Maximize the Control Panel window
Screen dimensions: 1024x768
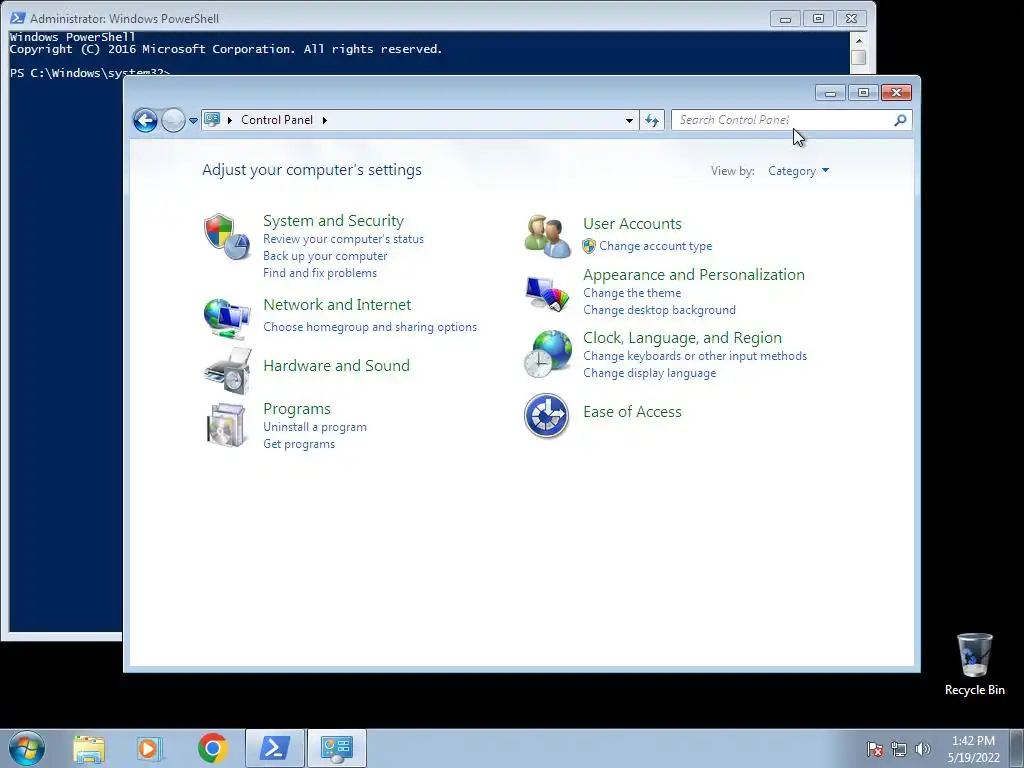point(863,93)
